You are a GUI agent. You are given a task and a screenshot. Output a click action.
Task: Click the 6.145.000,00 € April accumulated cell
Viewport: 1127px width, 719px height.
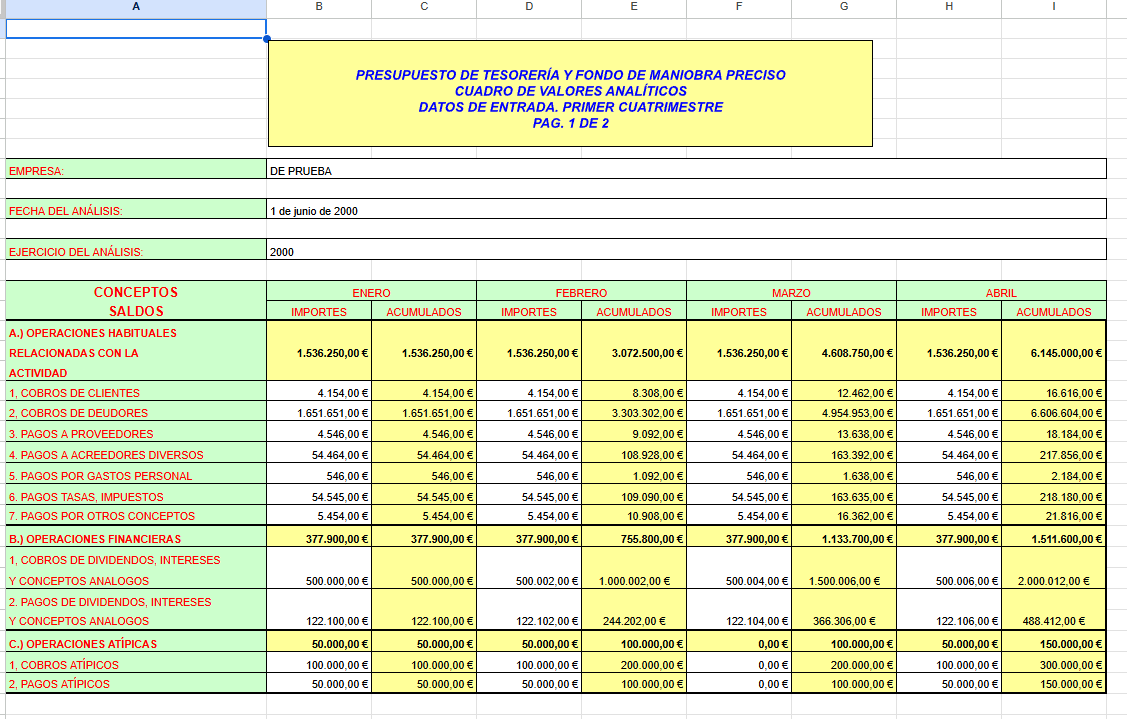click(1054, 353)
